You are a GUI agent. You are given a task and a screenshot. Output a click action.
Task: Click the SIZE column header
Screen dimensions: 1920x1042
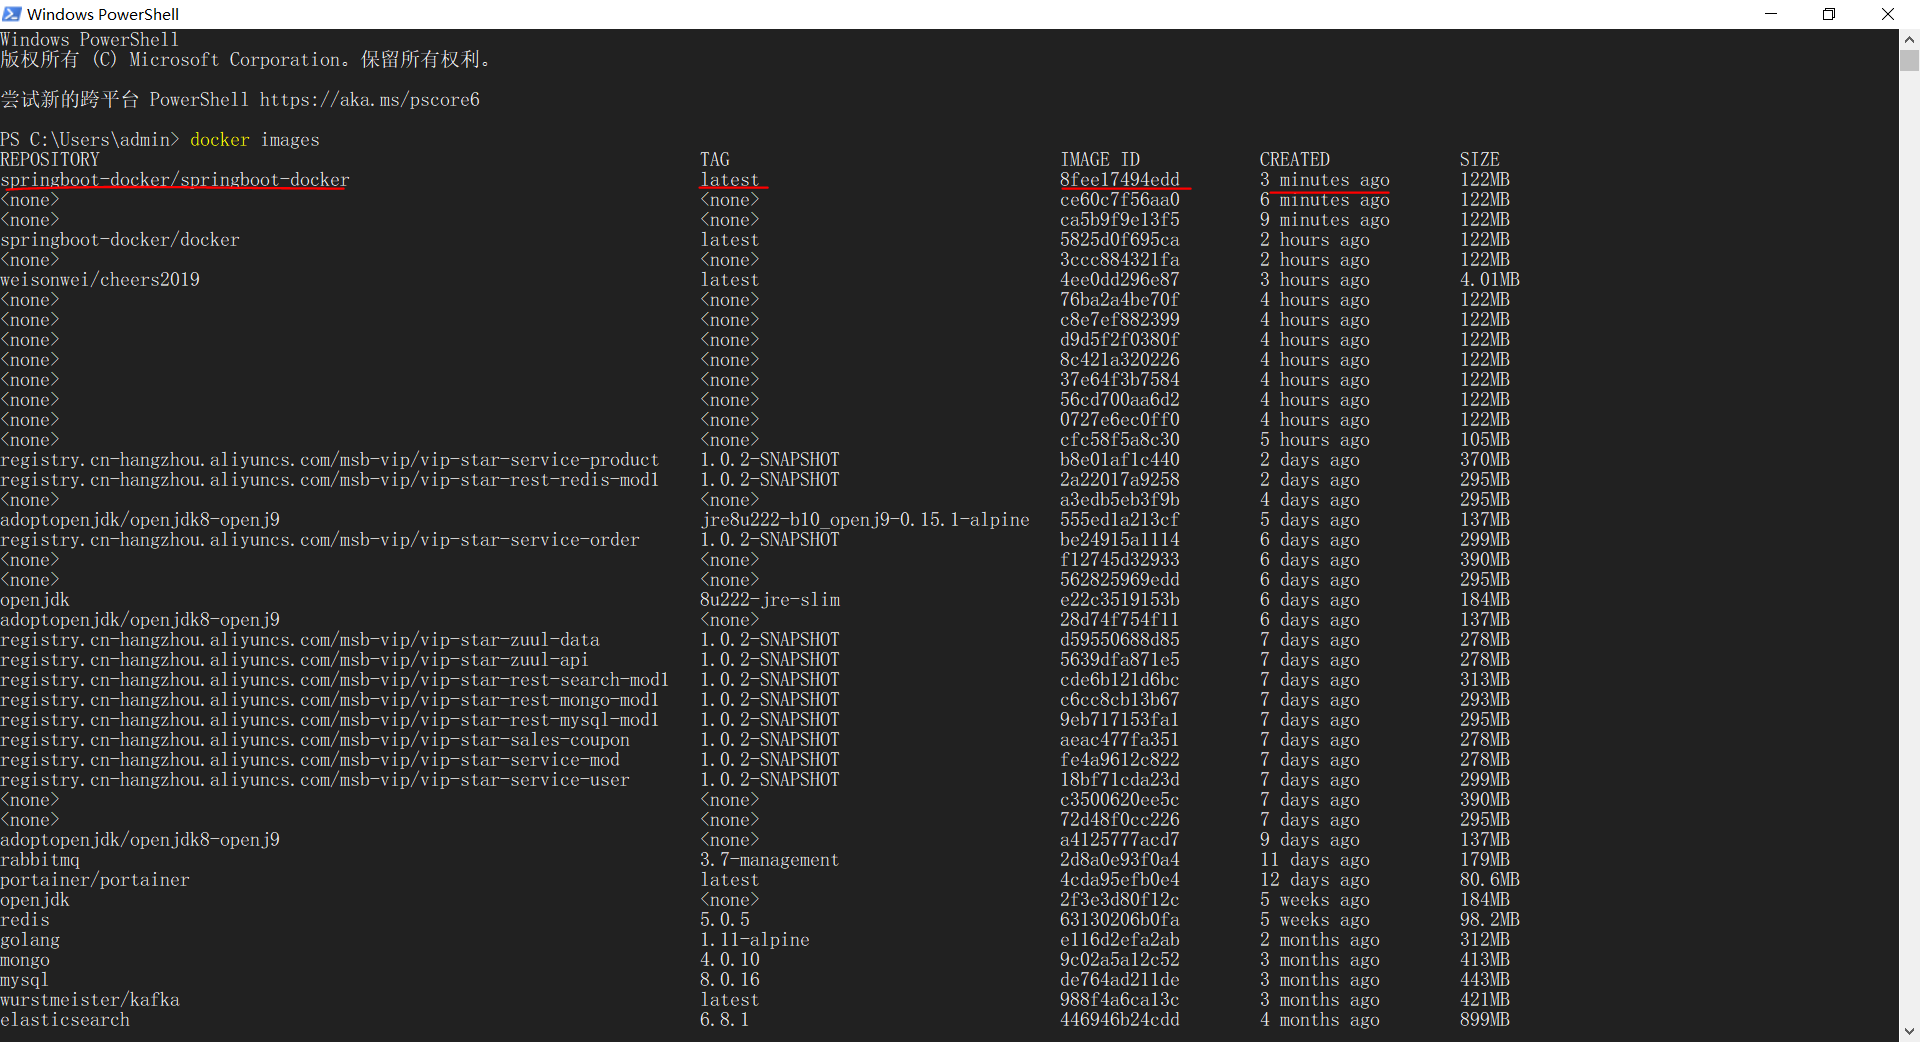coord(1480,160)
